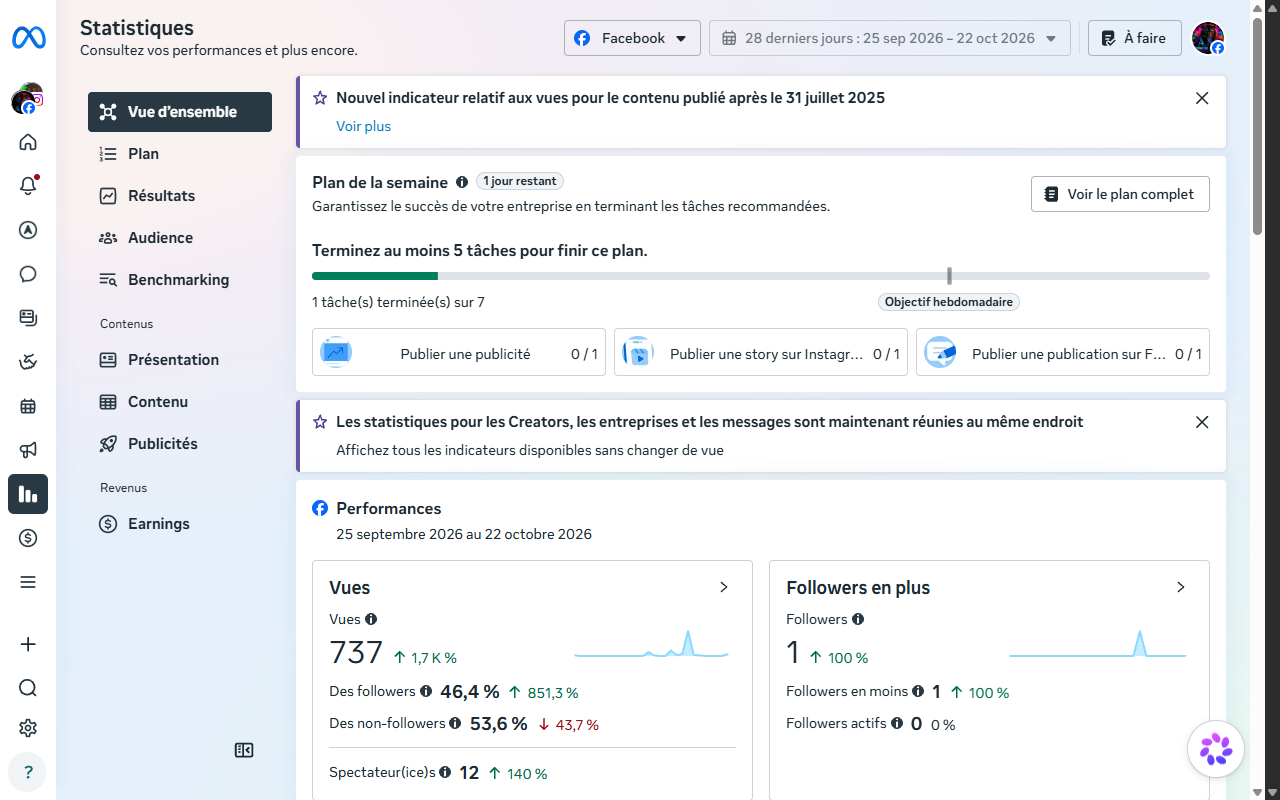
Task: Expand the Followers en plus card chevron
Action: [x=1181, y=587]
